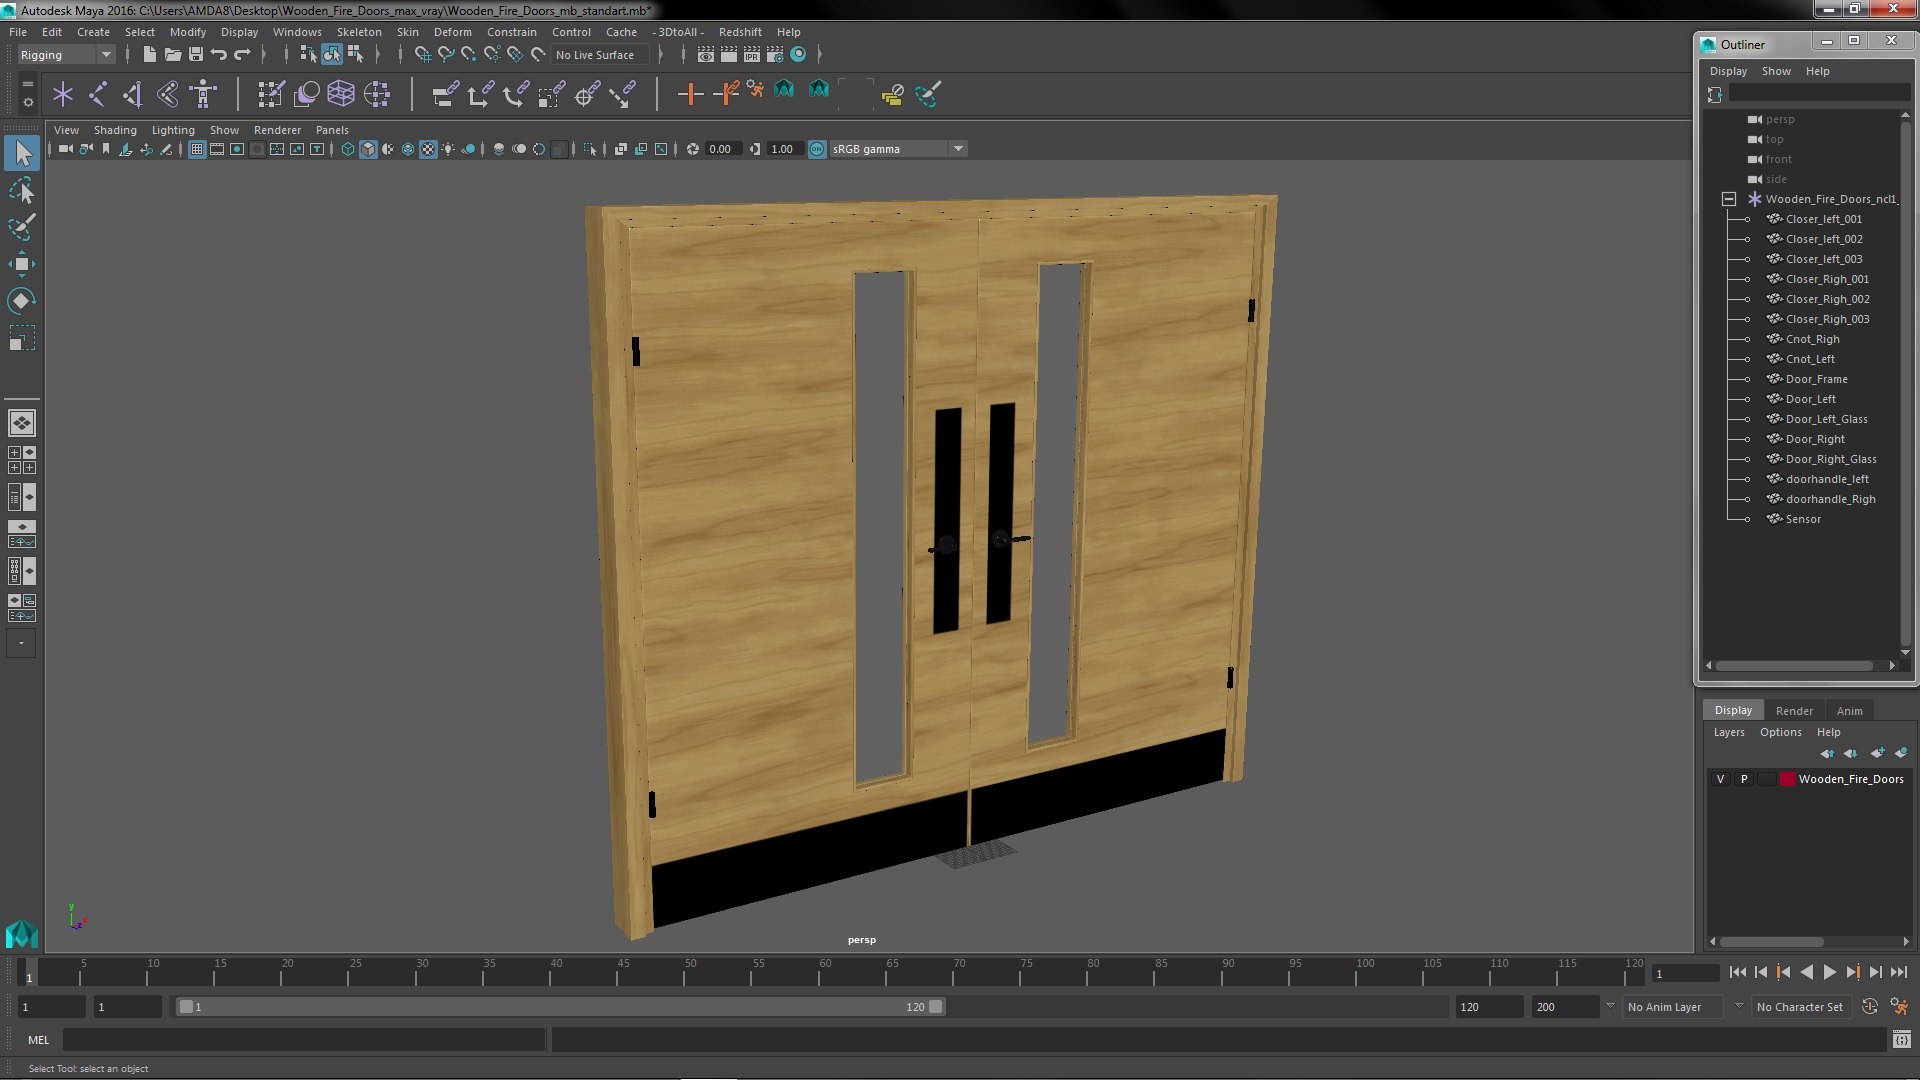Click the Wooden_Fire_Doors layer red color swatch

tap(1787, 779)
